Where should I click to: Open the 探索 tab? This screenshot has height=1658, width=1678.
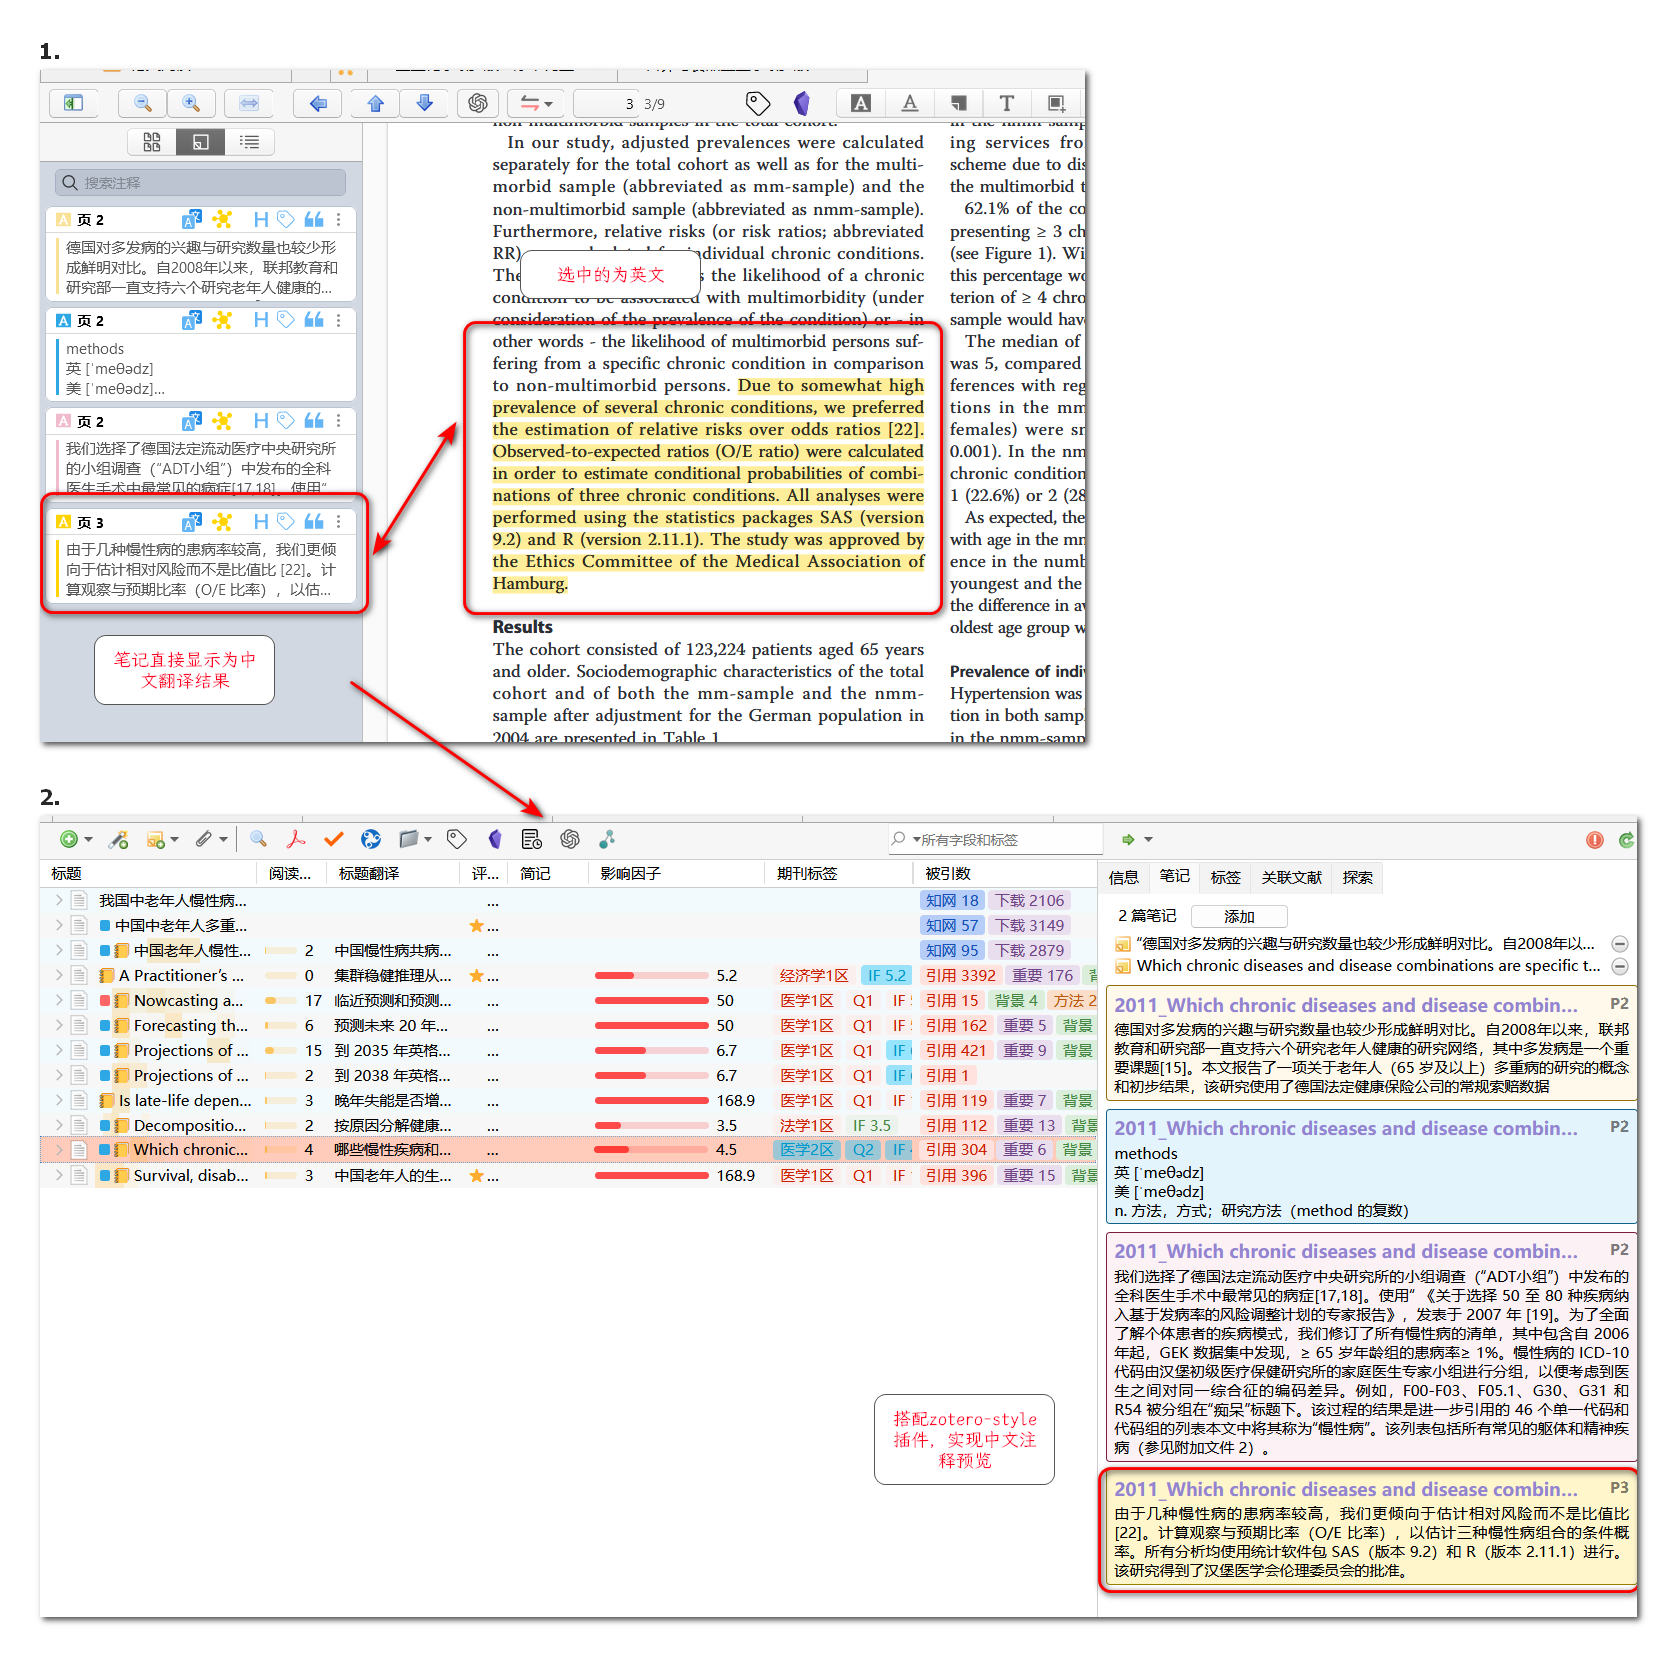tap(1358, 877)
